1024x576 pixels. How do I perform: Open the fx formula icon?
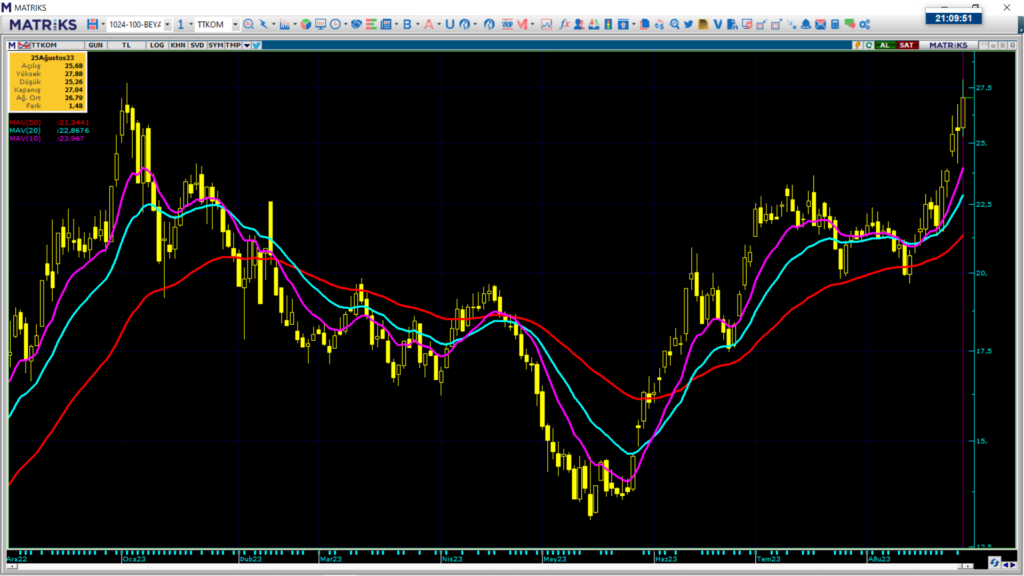tap(565, 24)
